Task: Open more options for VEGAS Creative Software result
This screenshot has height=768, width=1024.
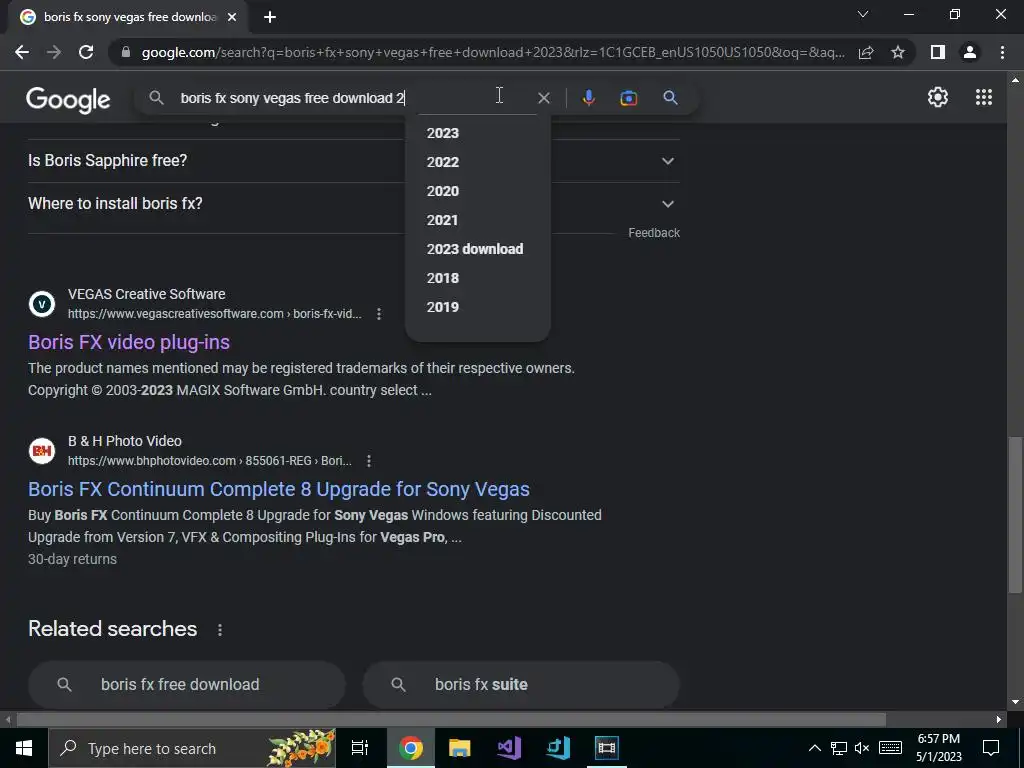Action: tap(379, 314)
